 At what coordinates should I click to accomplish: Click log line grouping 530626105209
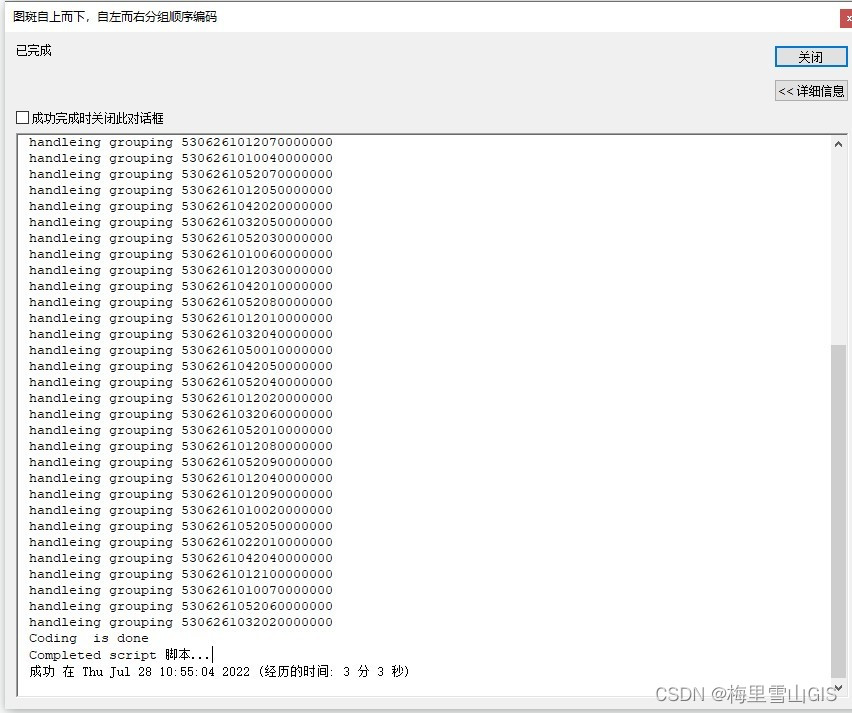[x=180, y=462]
